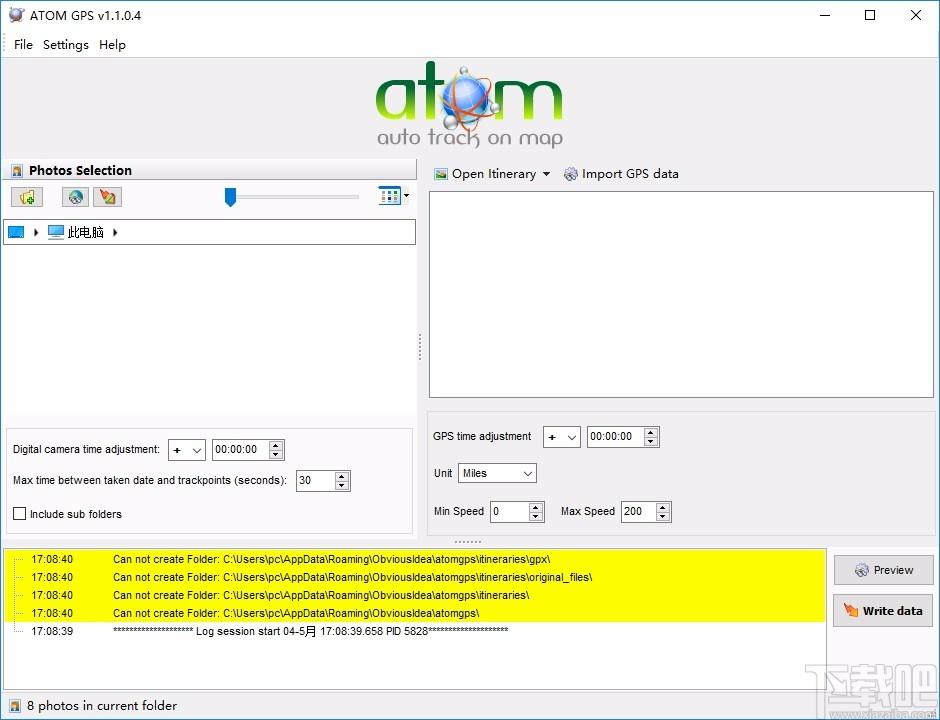Expand the arrow after desktop icon
940x720 pixels.
coord(36,232)
